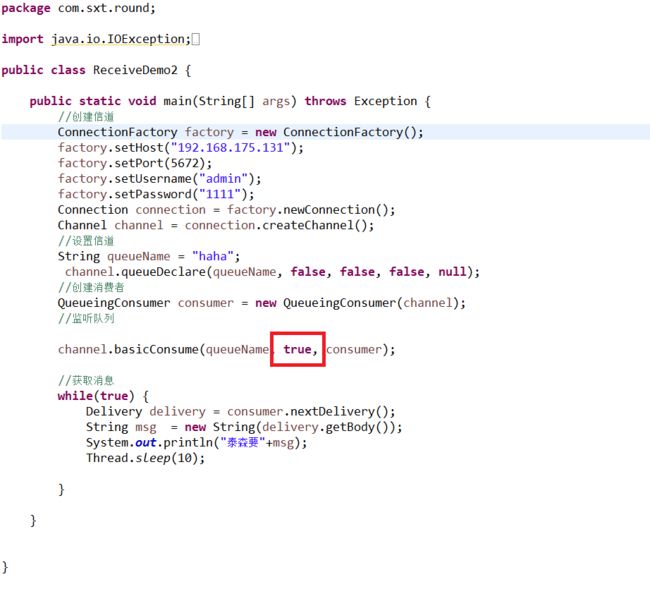
Task: Click the 'main(String[] args)' method signature
Action: pyautogui.click(x=230, y=101)
